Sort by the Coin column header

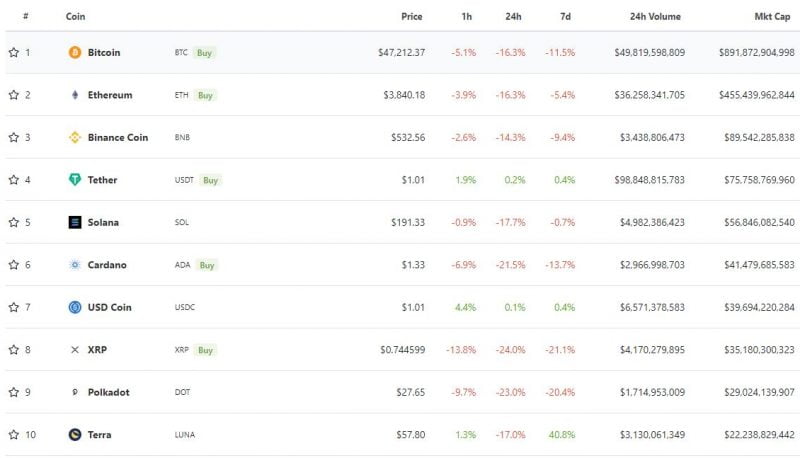coord(75,17)
